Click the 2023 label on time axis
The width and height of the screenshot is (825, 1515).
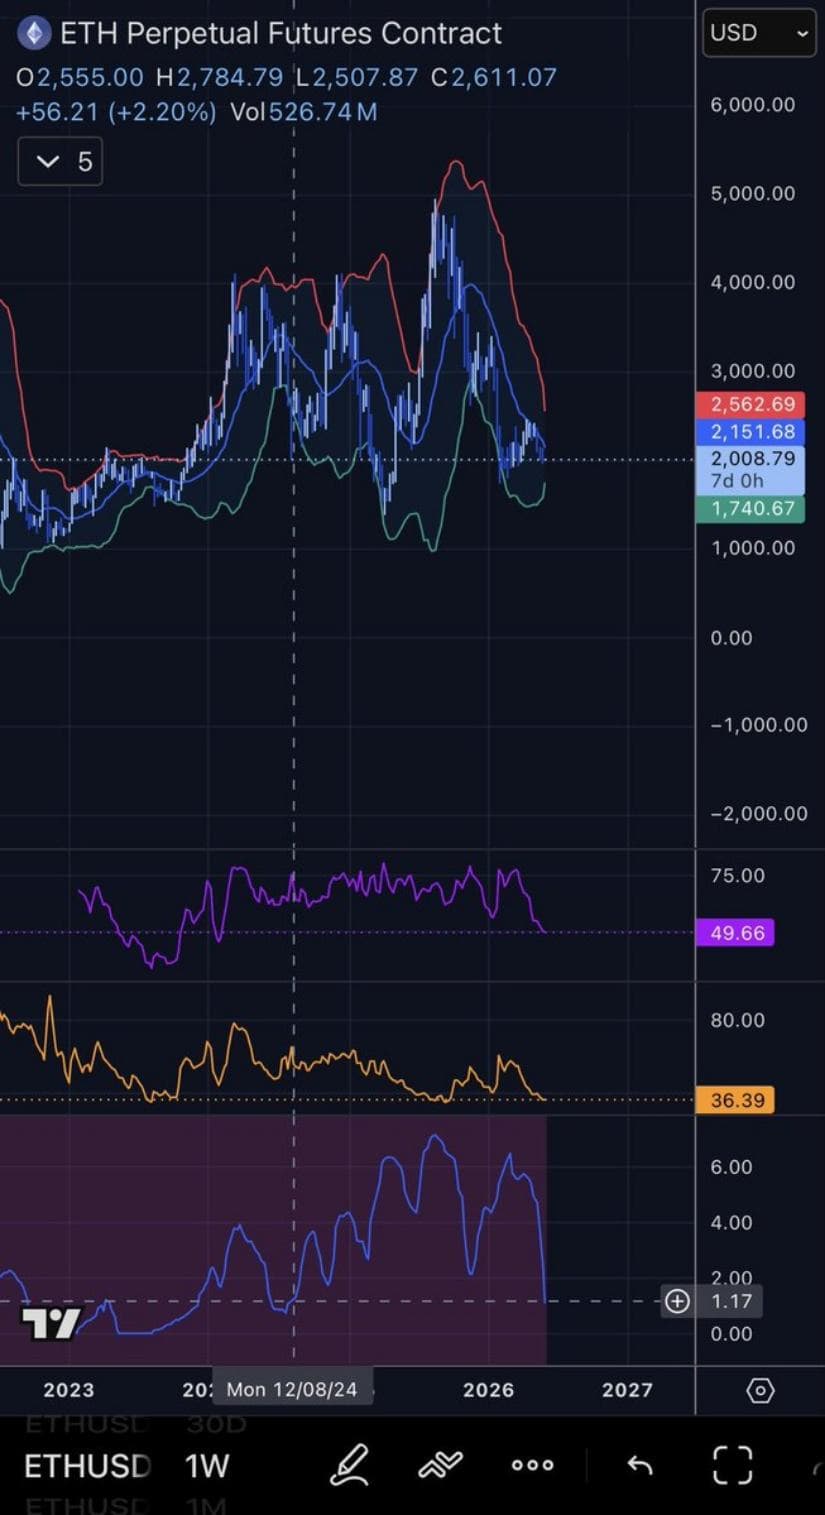coord(69,1390)
